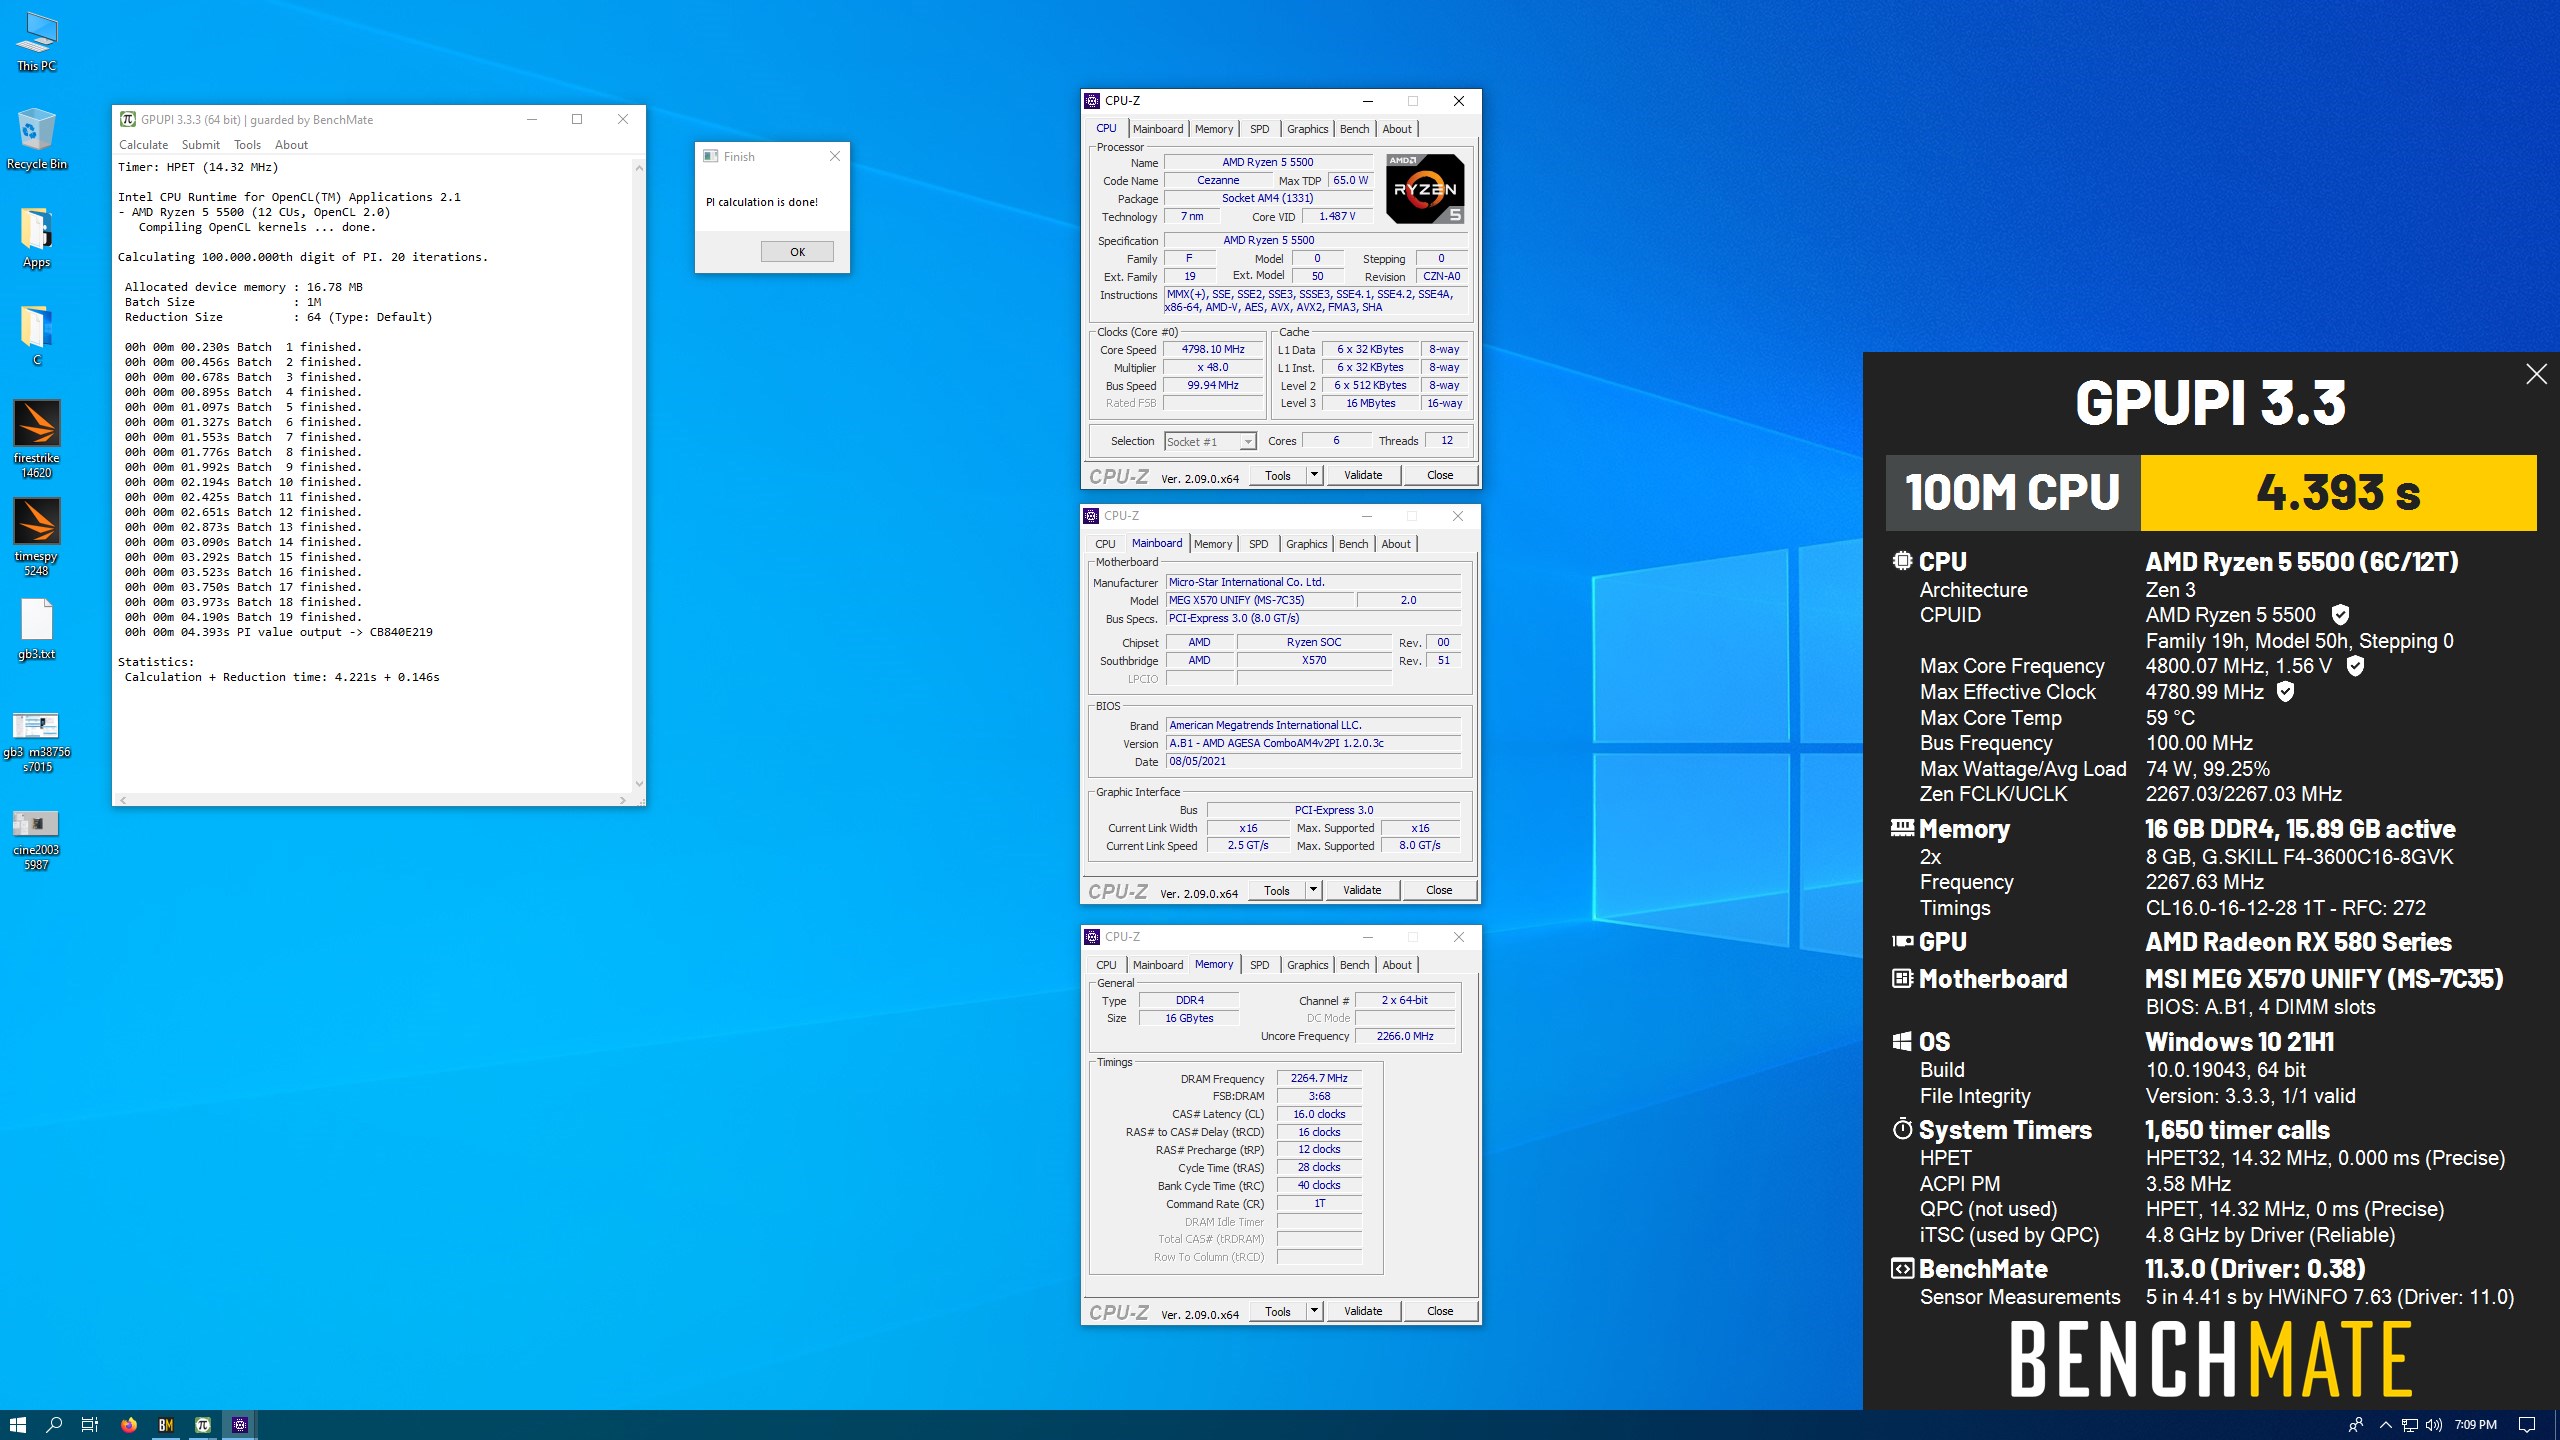Click the taskbar clock showing 7:09 PM
This screenshot has width=2560, height=1440.
click(x=2475, y=1425)
